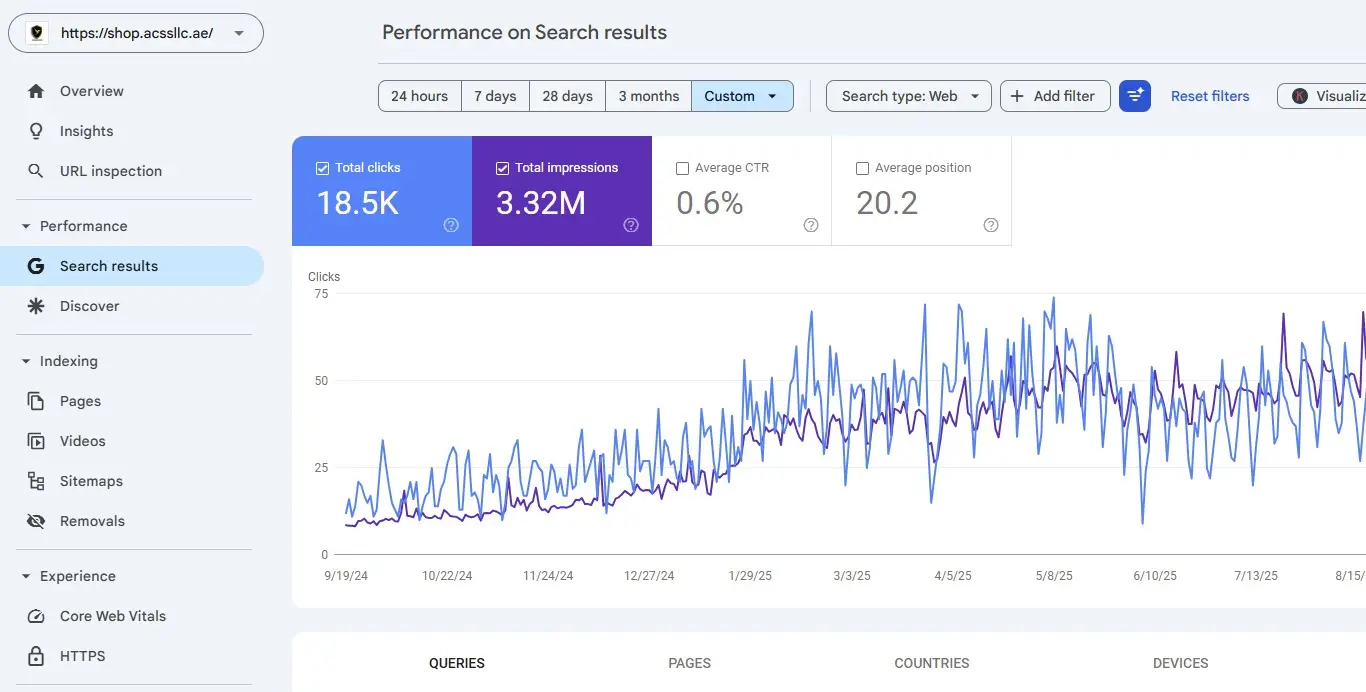Screen dimensions: 1366x692
Task: Open Overview using the home icon
Action: coord(36,90)
